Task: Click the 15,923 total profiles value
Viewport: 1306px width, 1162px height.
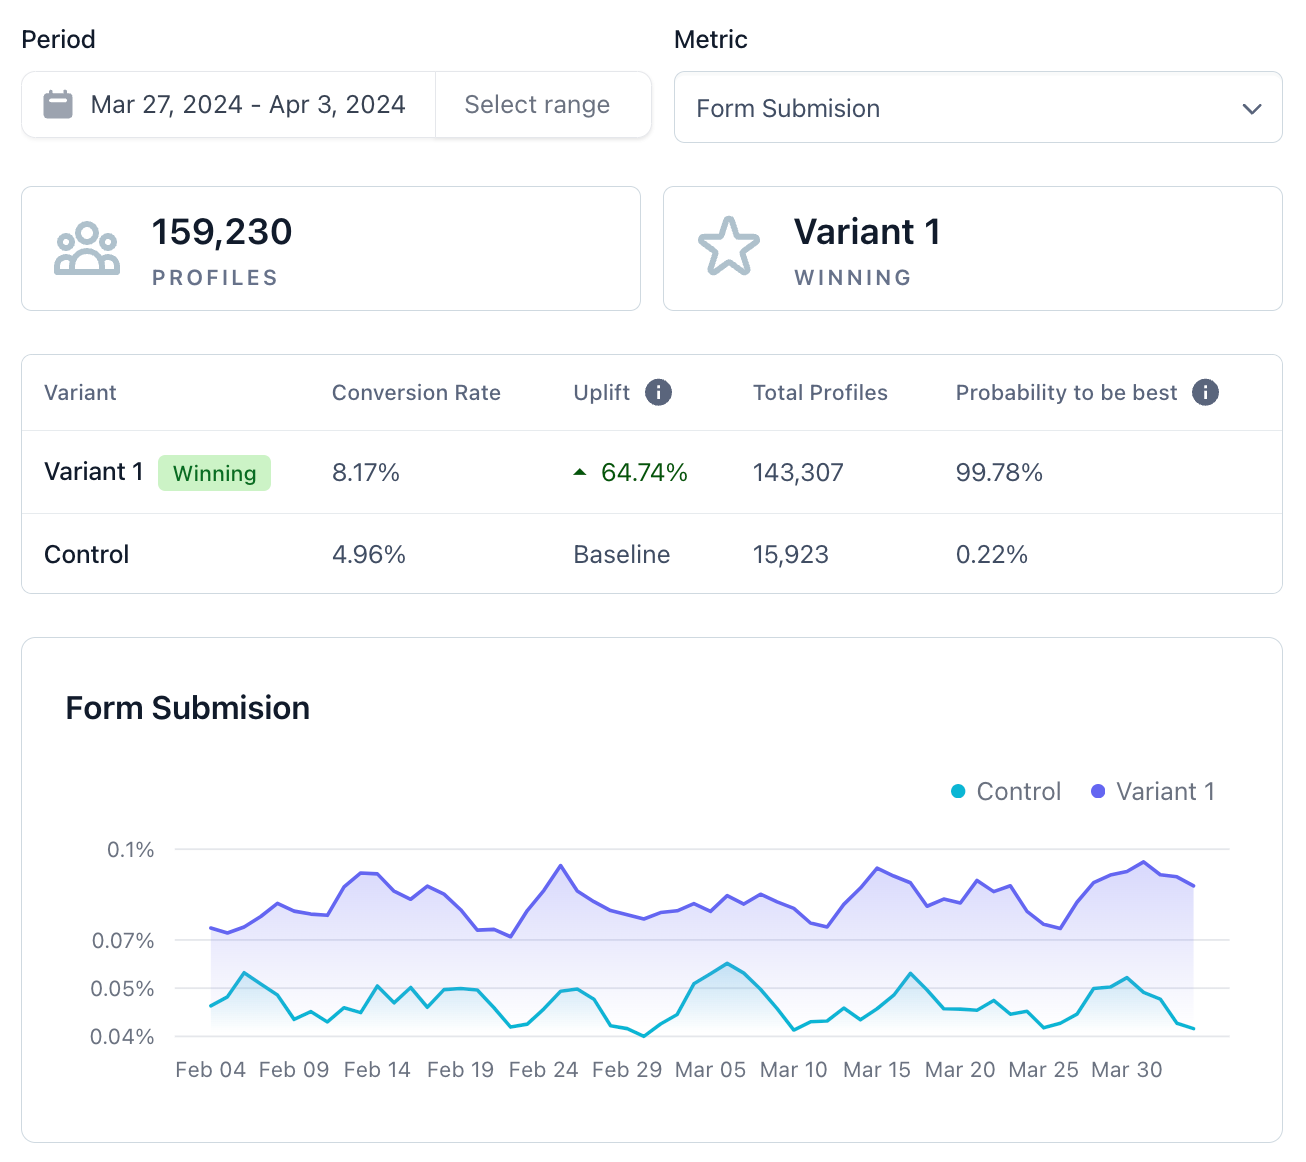Action: pyautogui.click(x=791, y=554)
